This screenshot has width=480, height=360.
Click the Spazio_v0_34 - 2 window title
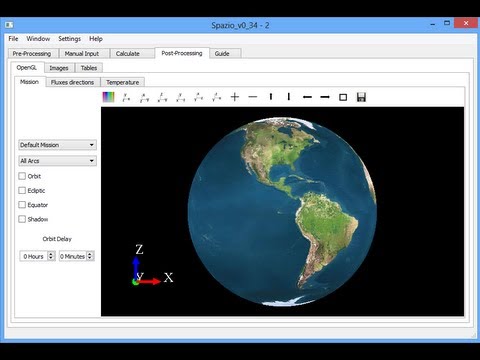(x=240, y=25)
